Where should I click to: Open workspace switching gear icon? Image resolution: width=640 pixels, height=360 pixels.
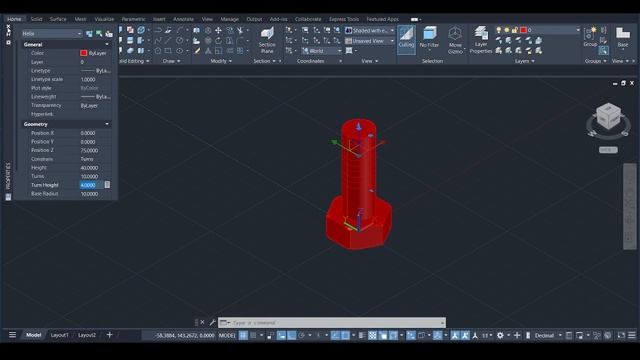(x=500, y=336)
